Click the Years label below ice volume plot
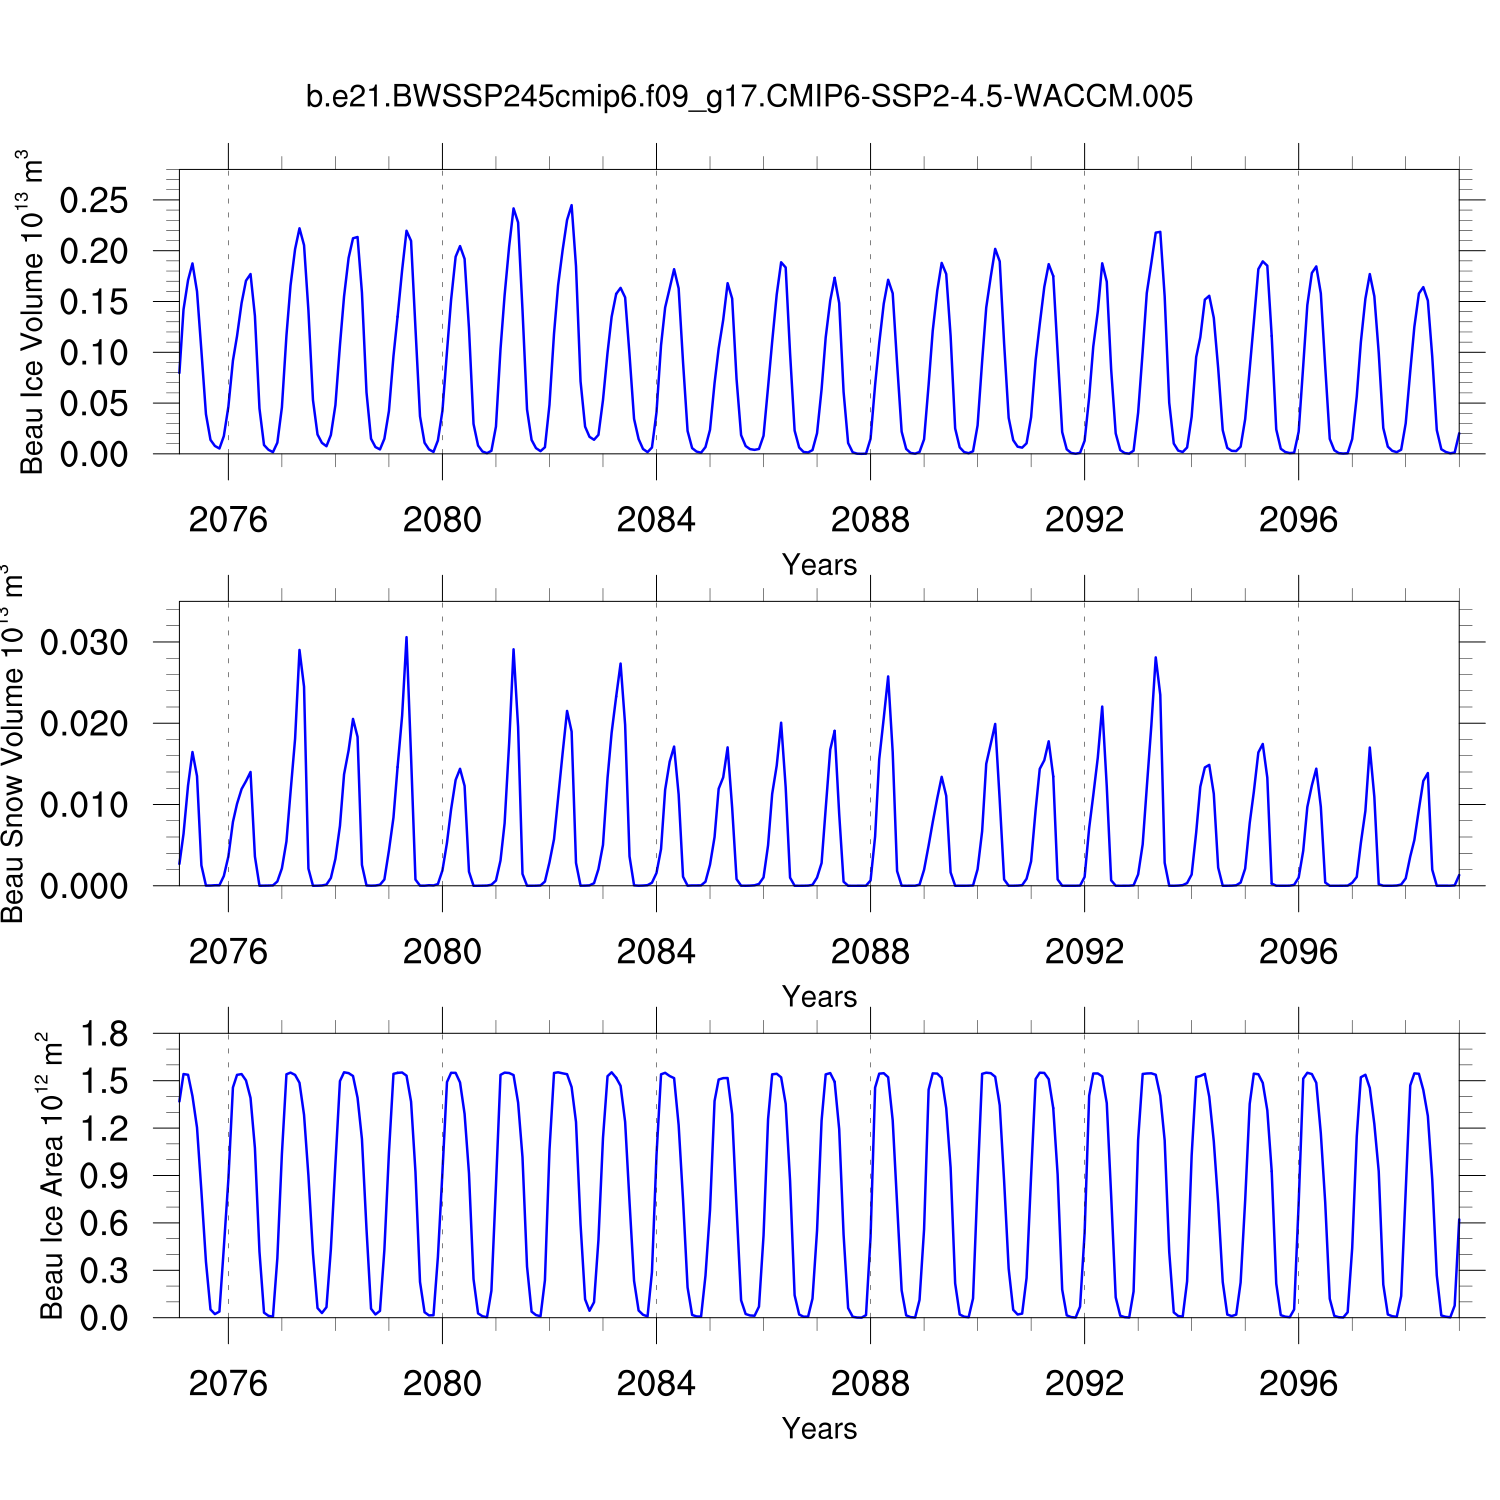Image resolution: width=1500 pixels, height=1500 pixels. point(819,565)
